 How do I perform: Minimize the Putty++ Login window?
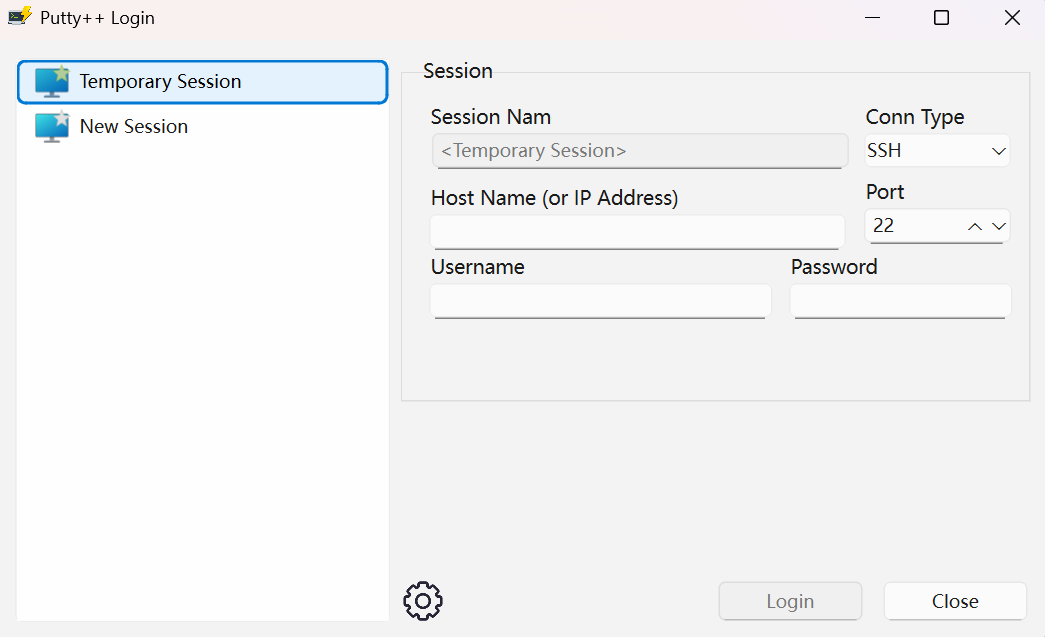pyautogui.click(x=872, y=18)
